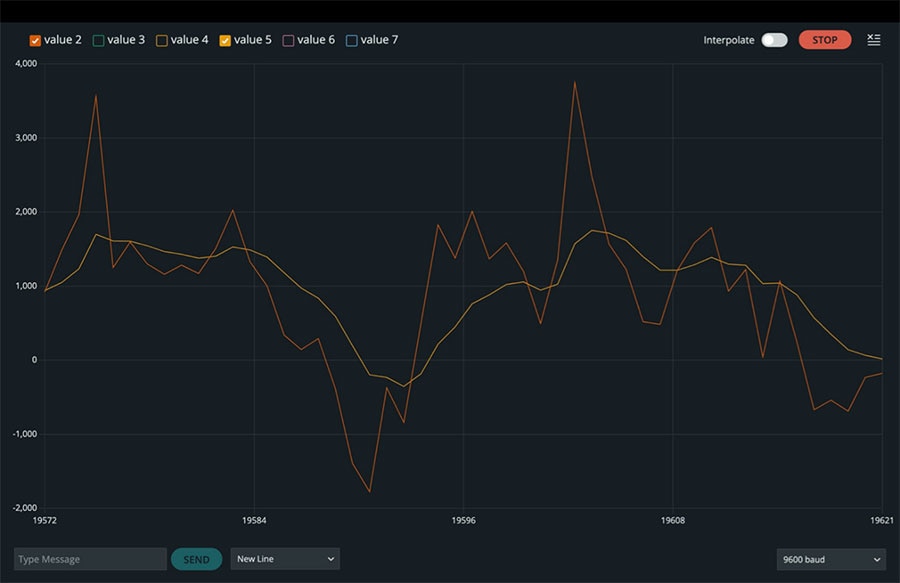Click the 19572 x-axis label
This screenshot has width=900, height=583.
pyautogui.click(x=45, y=521)
